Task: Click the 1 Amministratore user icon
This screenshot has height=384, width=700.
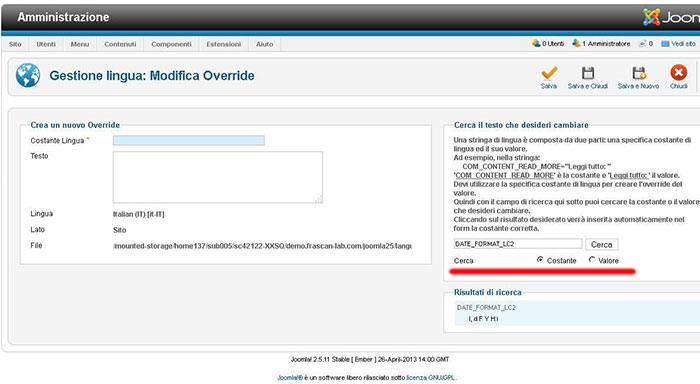Action: coord(576,43)
